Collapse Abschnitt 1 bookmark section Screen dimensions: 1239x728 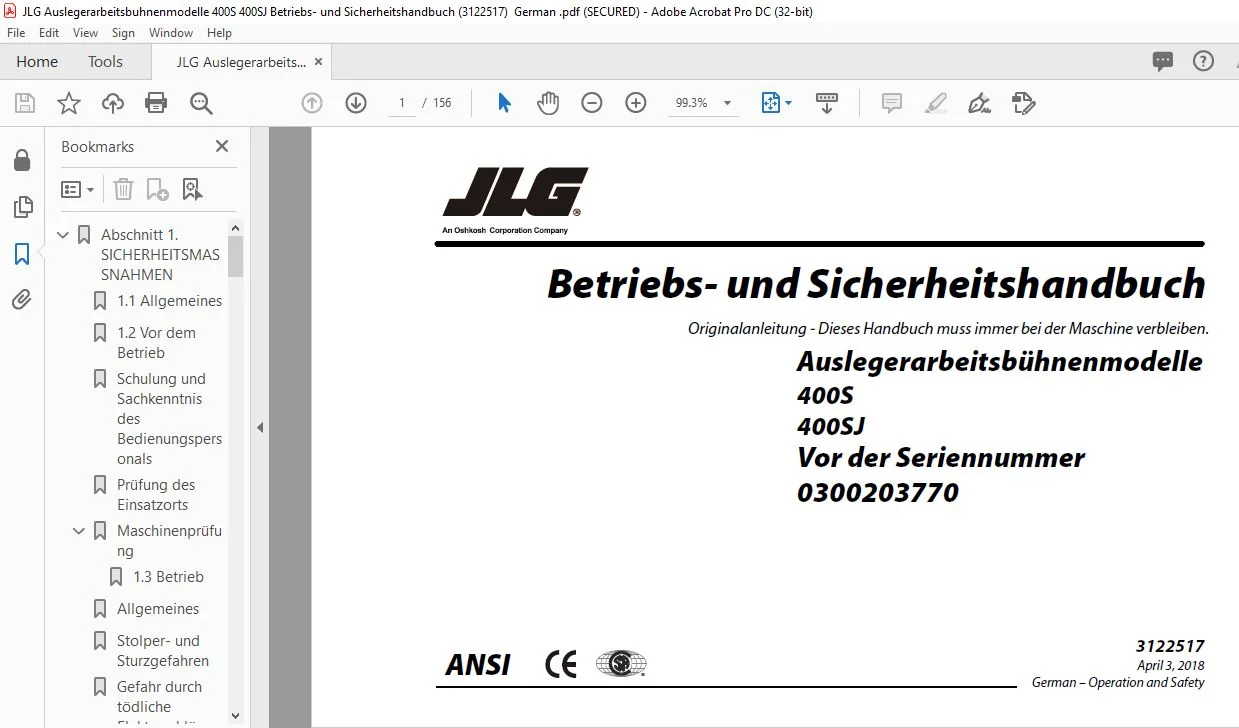(64, 235)
